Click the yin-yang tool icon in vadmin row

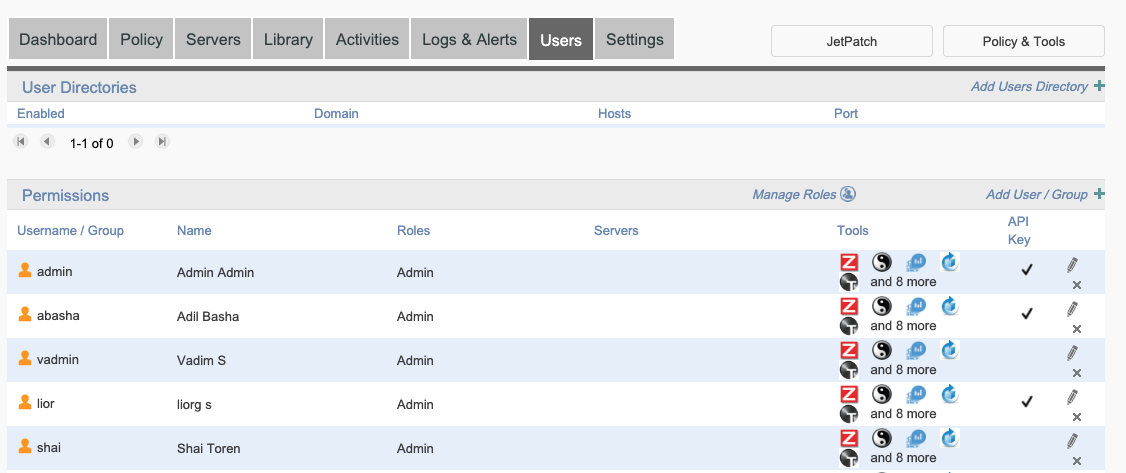pos(882,350)
